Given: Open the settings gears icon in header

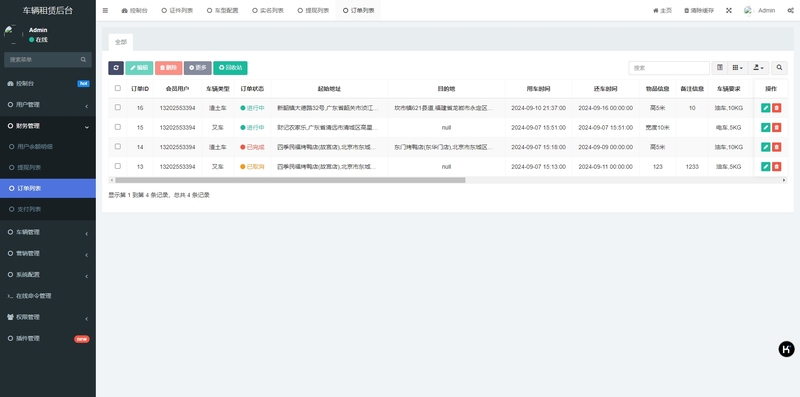Looking at the screenshot, I should tap(790, 10).
